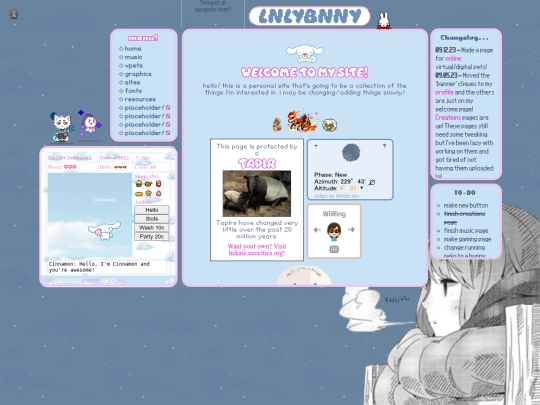Open the WiiRing title link
The width and height of the screenshot is (540, 405).
pyautogui.click(x=334, y=214)
